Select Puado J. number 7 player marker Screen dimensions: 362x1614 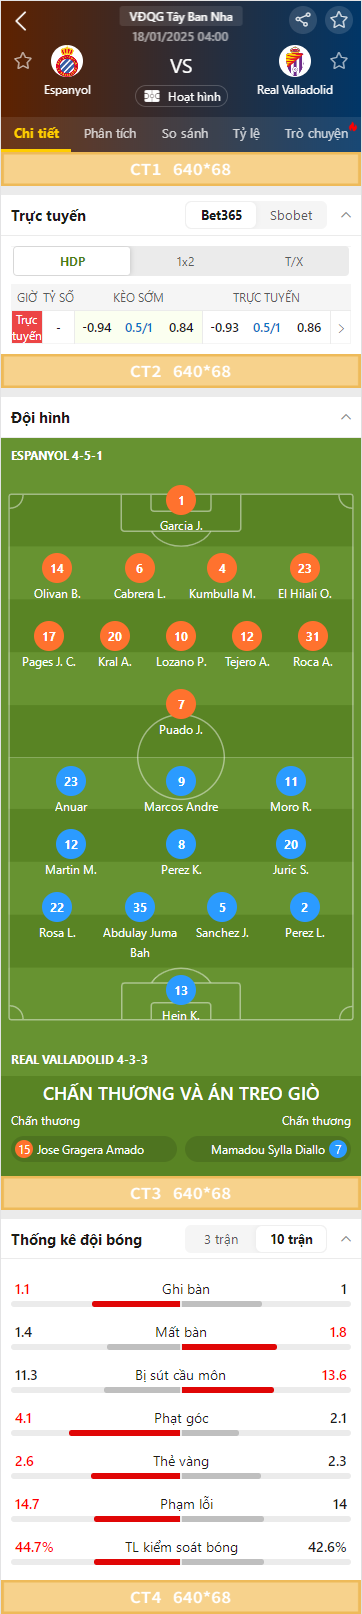coord(181,704)
